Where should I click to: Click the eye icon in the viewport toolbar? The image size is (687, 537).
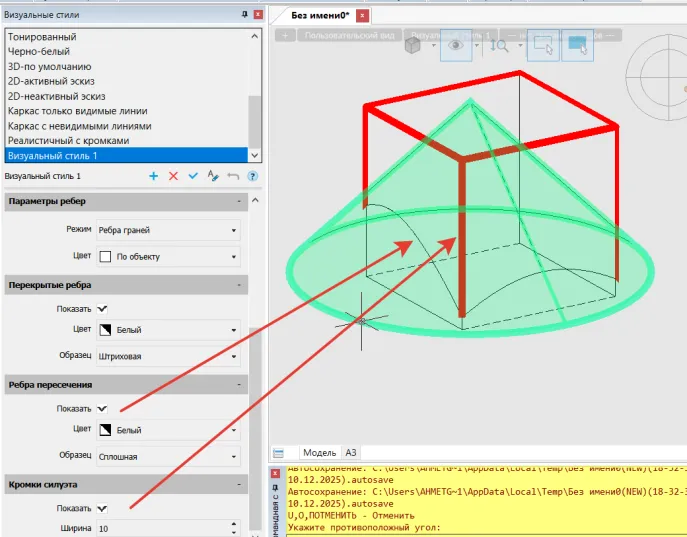(x=456, y=45)
